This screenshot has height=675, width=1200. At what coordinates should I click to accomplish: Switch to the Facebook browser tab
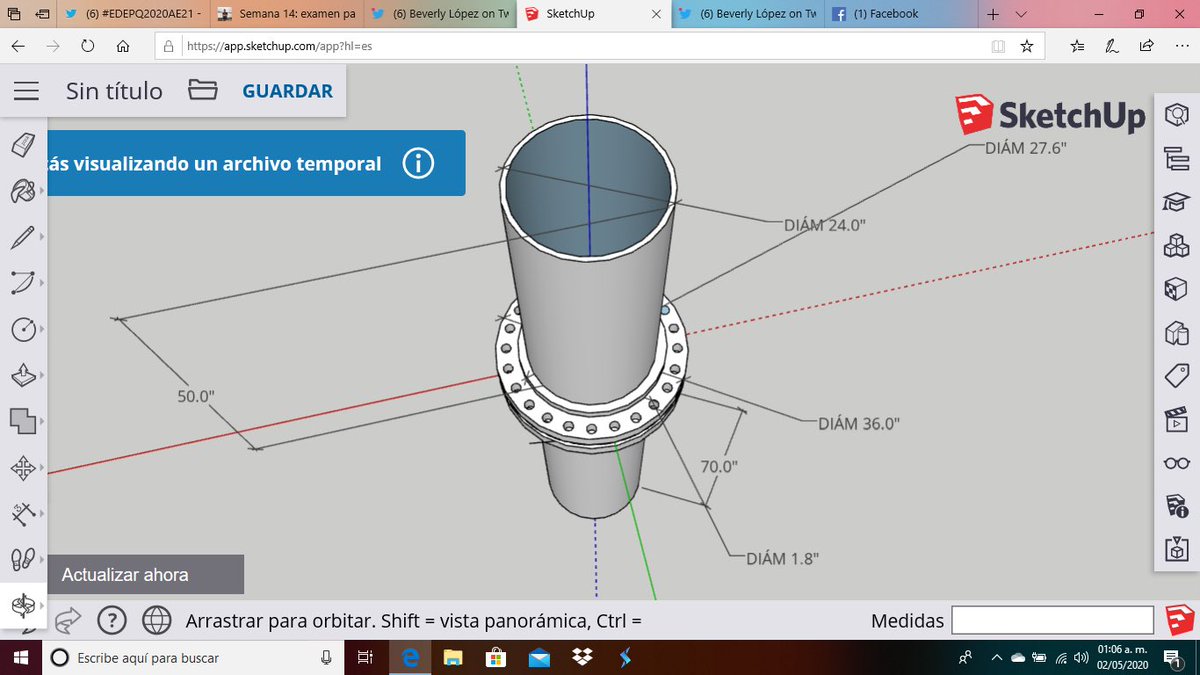(899, 14)
